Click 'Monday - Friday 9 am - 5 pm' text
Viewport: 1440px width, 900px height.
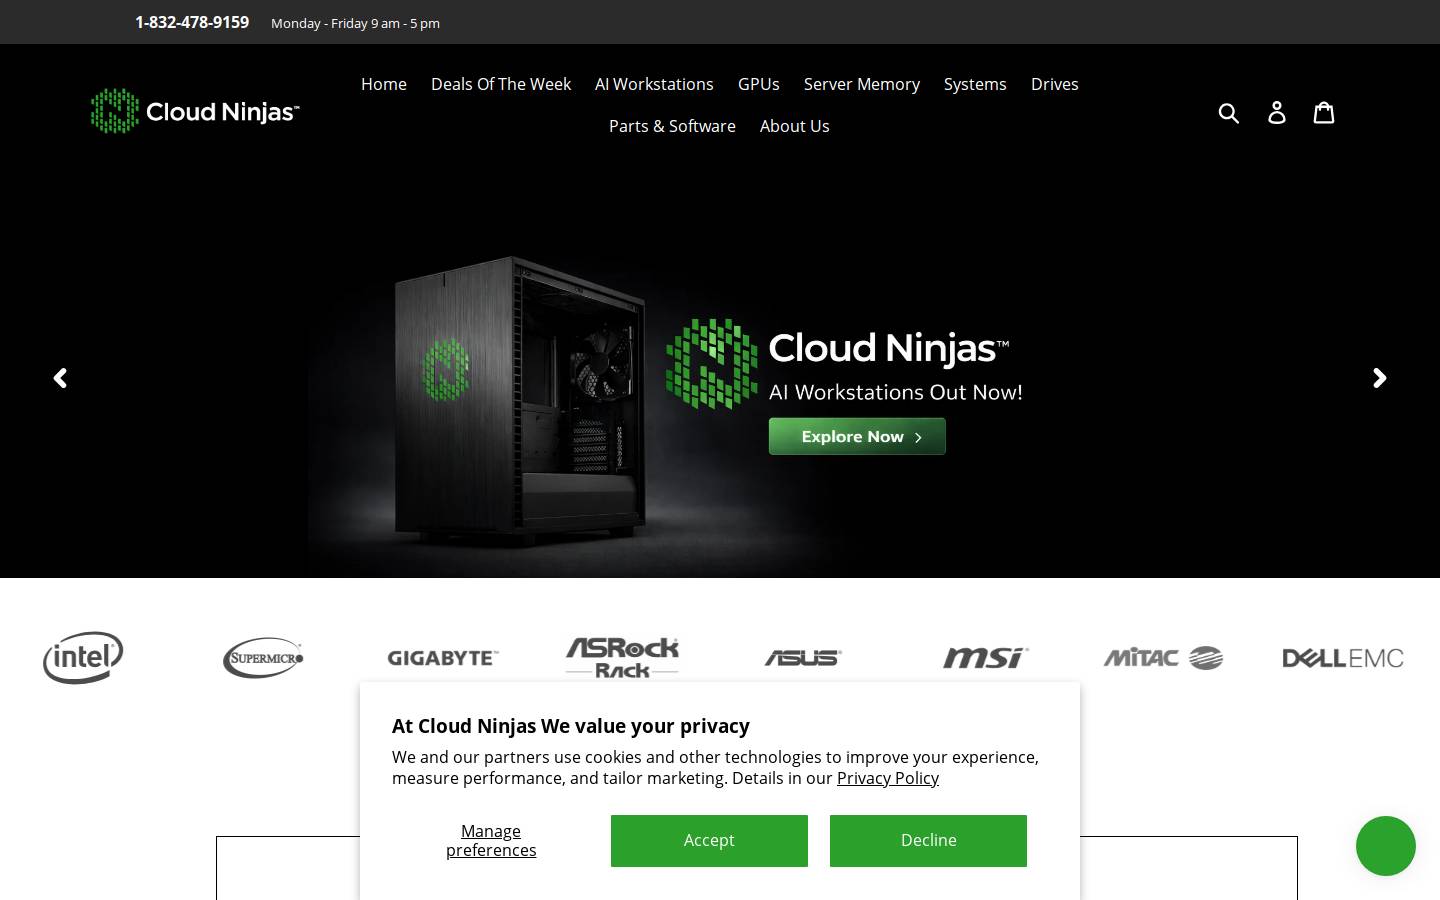[355, 23]
